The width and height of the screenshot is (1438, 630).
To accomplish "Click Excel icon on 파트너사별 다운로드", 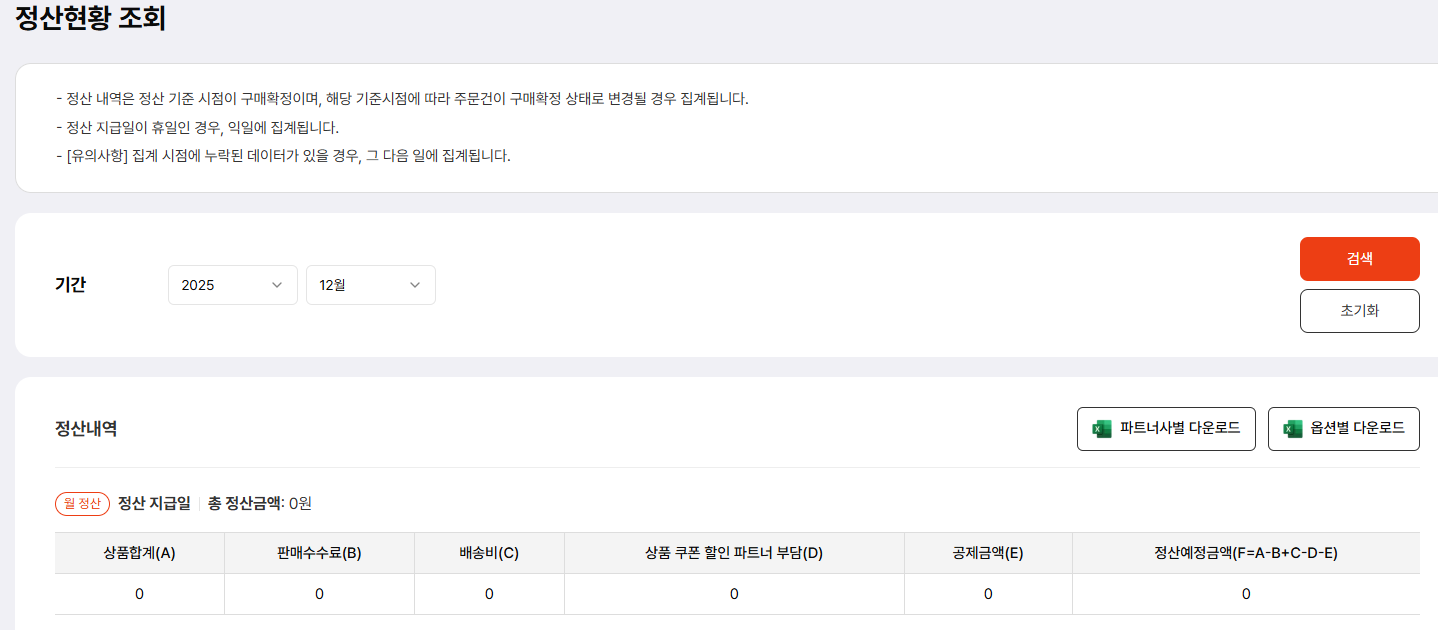I will pos(1102,429).
